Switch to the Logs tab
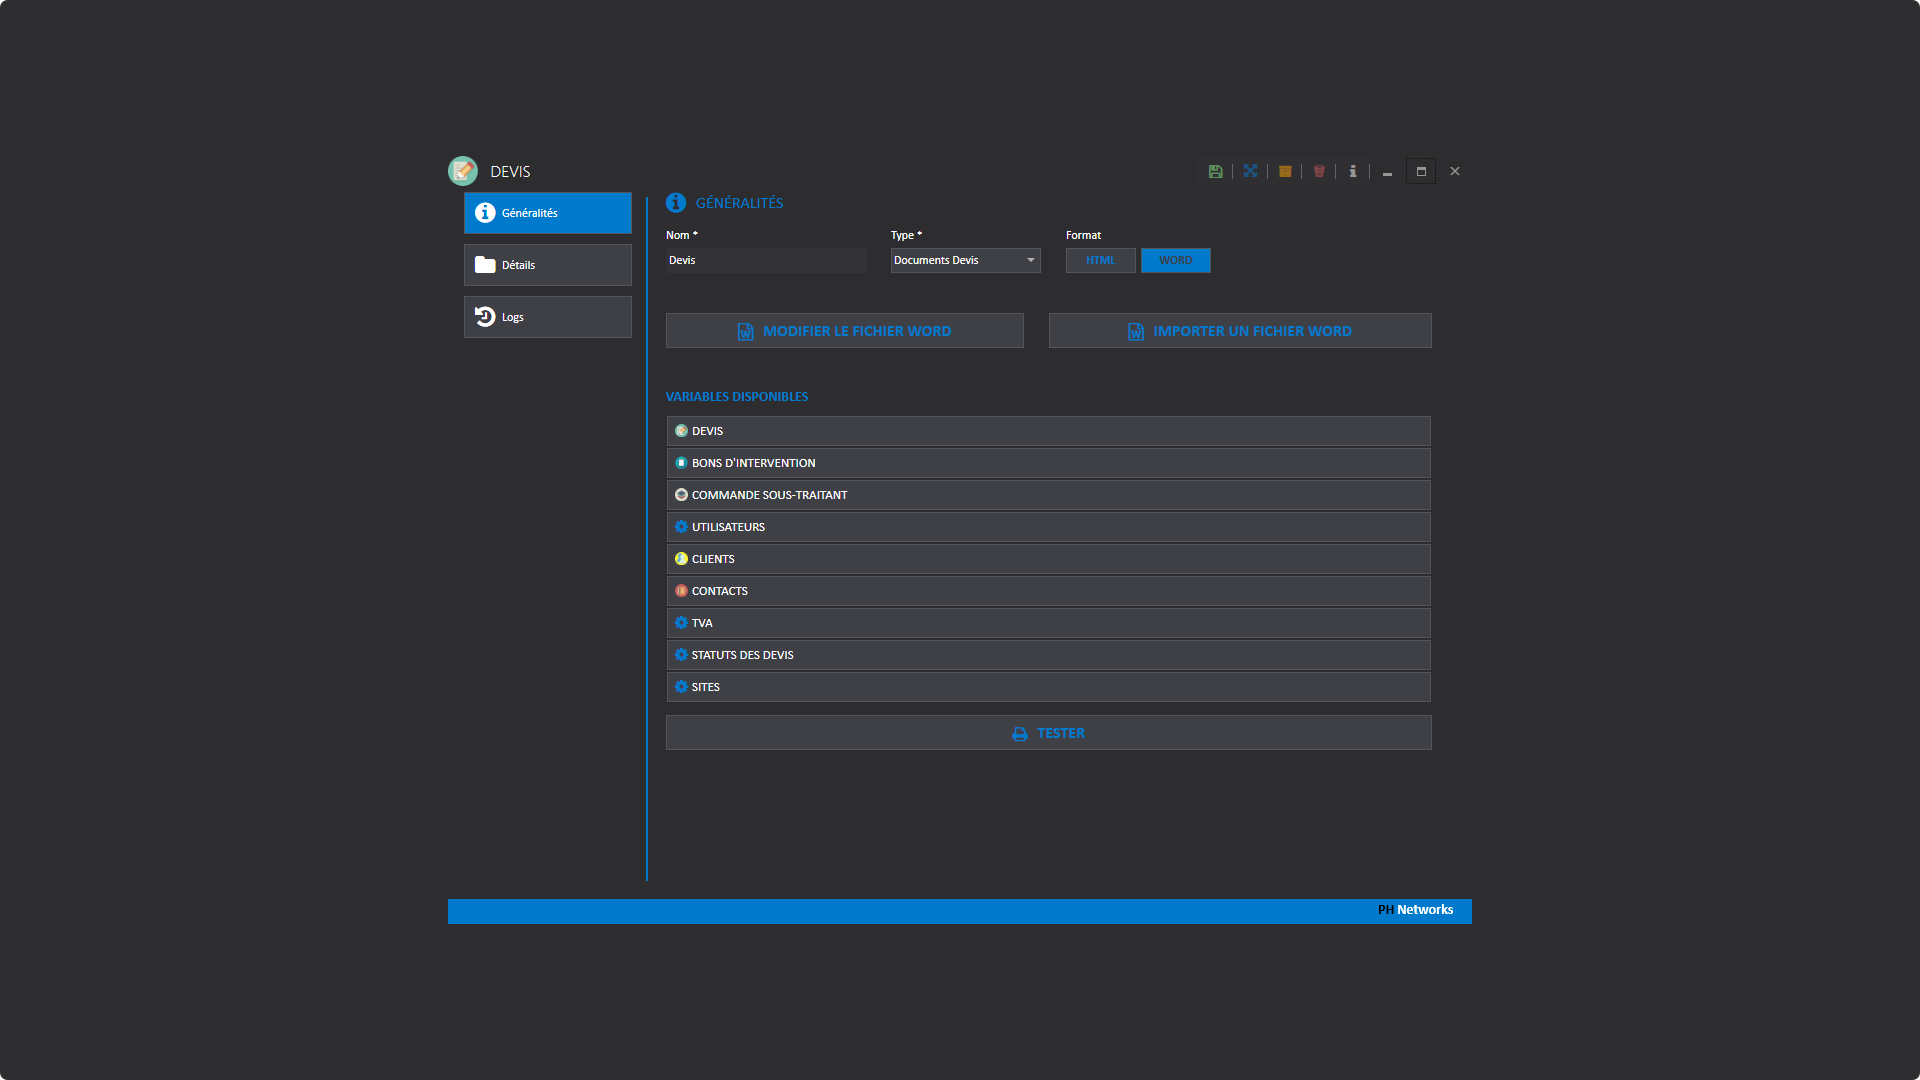 pos(548,317)
